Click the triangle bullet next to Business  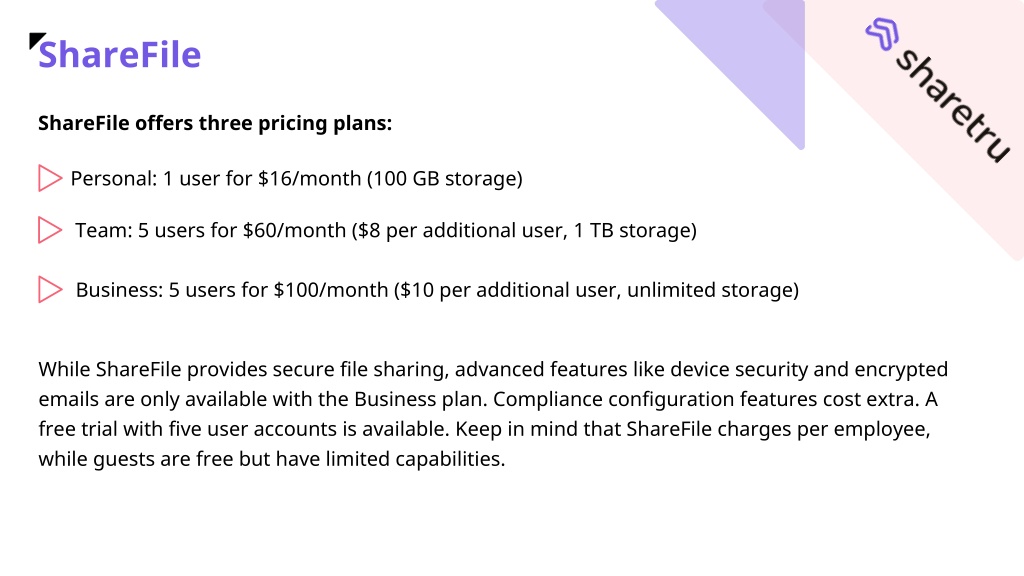point(50,289)
